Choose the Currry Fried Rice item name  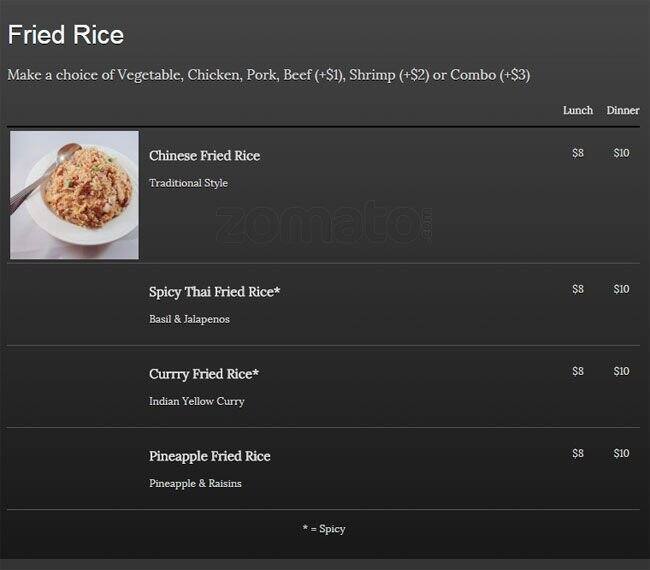(x=204, y=374)
